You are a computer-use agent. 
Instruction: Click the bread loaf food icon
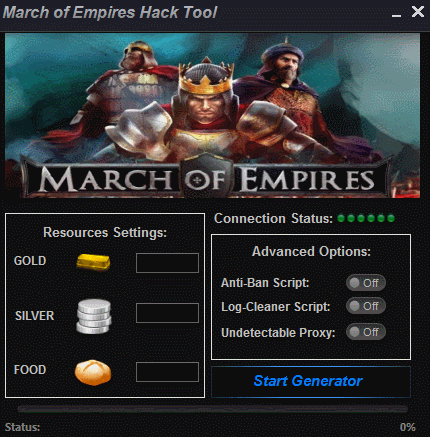[93, 372]
